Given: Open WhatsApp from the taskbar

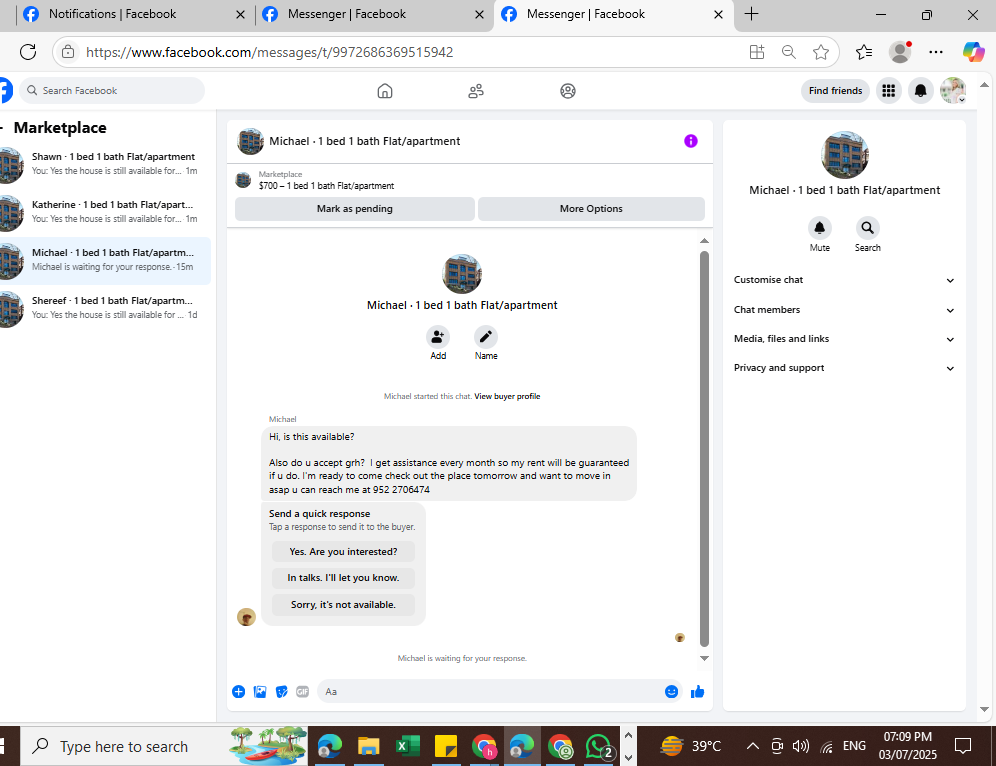Looking at the screenshot, I should [x=599, y=746].
